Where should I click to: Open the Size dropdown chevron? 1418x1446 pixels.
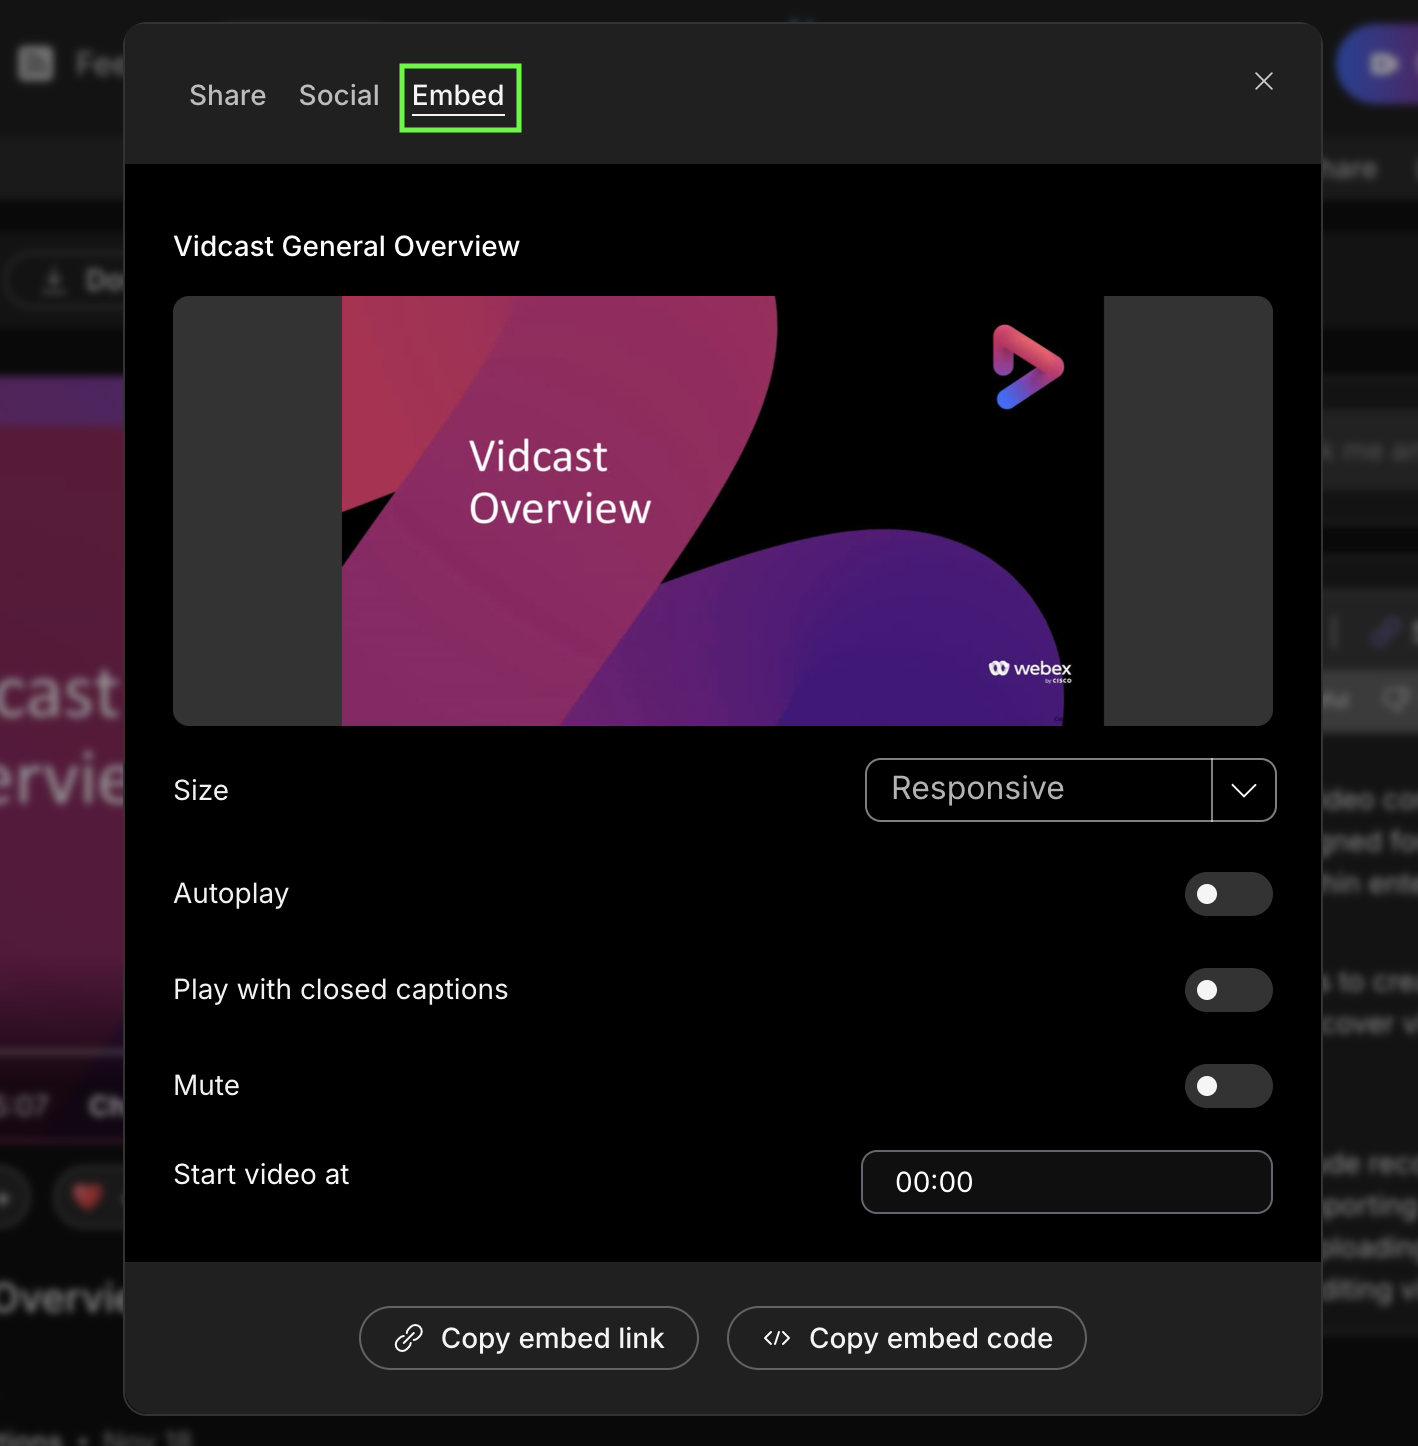1244,790
